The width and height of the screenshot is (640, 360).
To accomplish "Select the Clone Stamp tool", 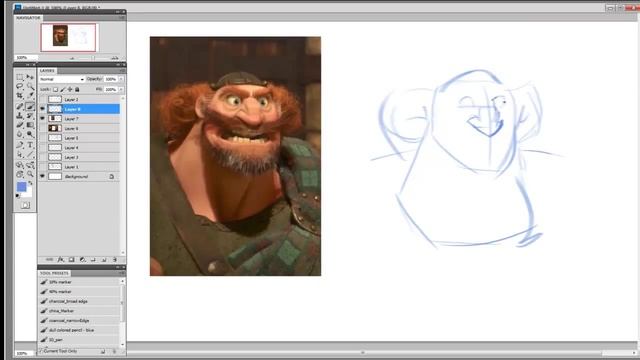I will pyautogui.click(x=20, y=116).
